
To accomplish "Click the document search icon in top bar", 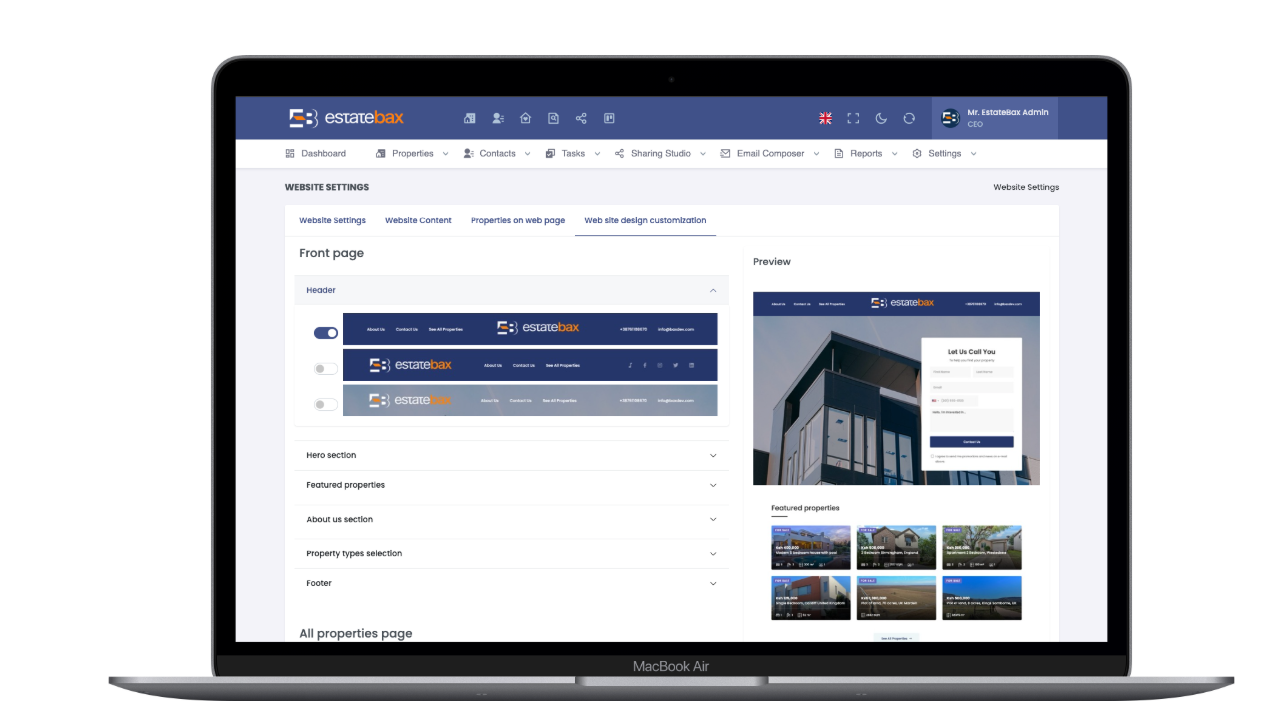I will [x=553, y=118].
